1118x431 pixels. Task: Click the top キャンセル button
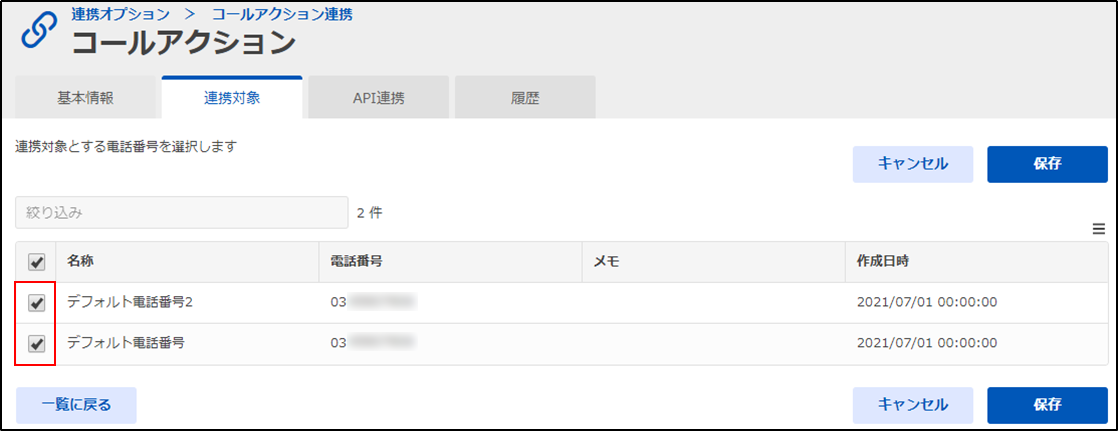pyautogui.click(x=913, y=164)
